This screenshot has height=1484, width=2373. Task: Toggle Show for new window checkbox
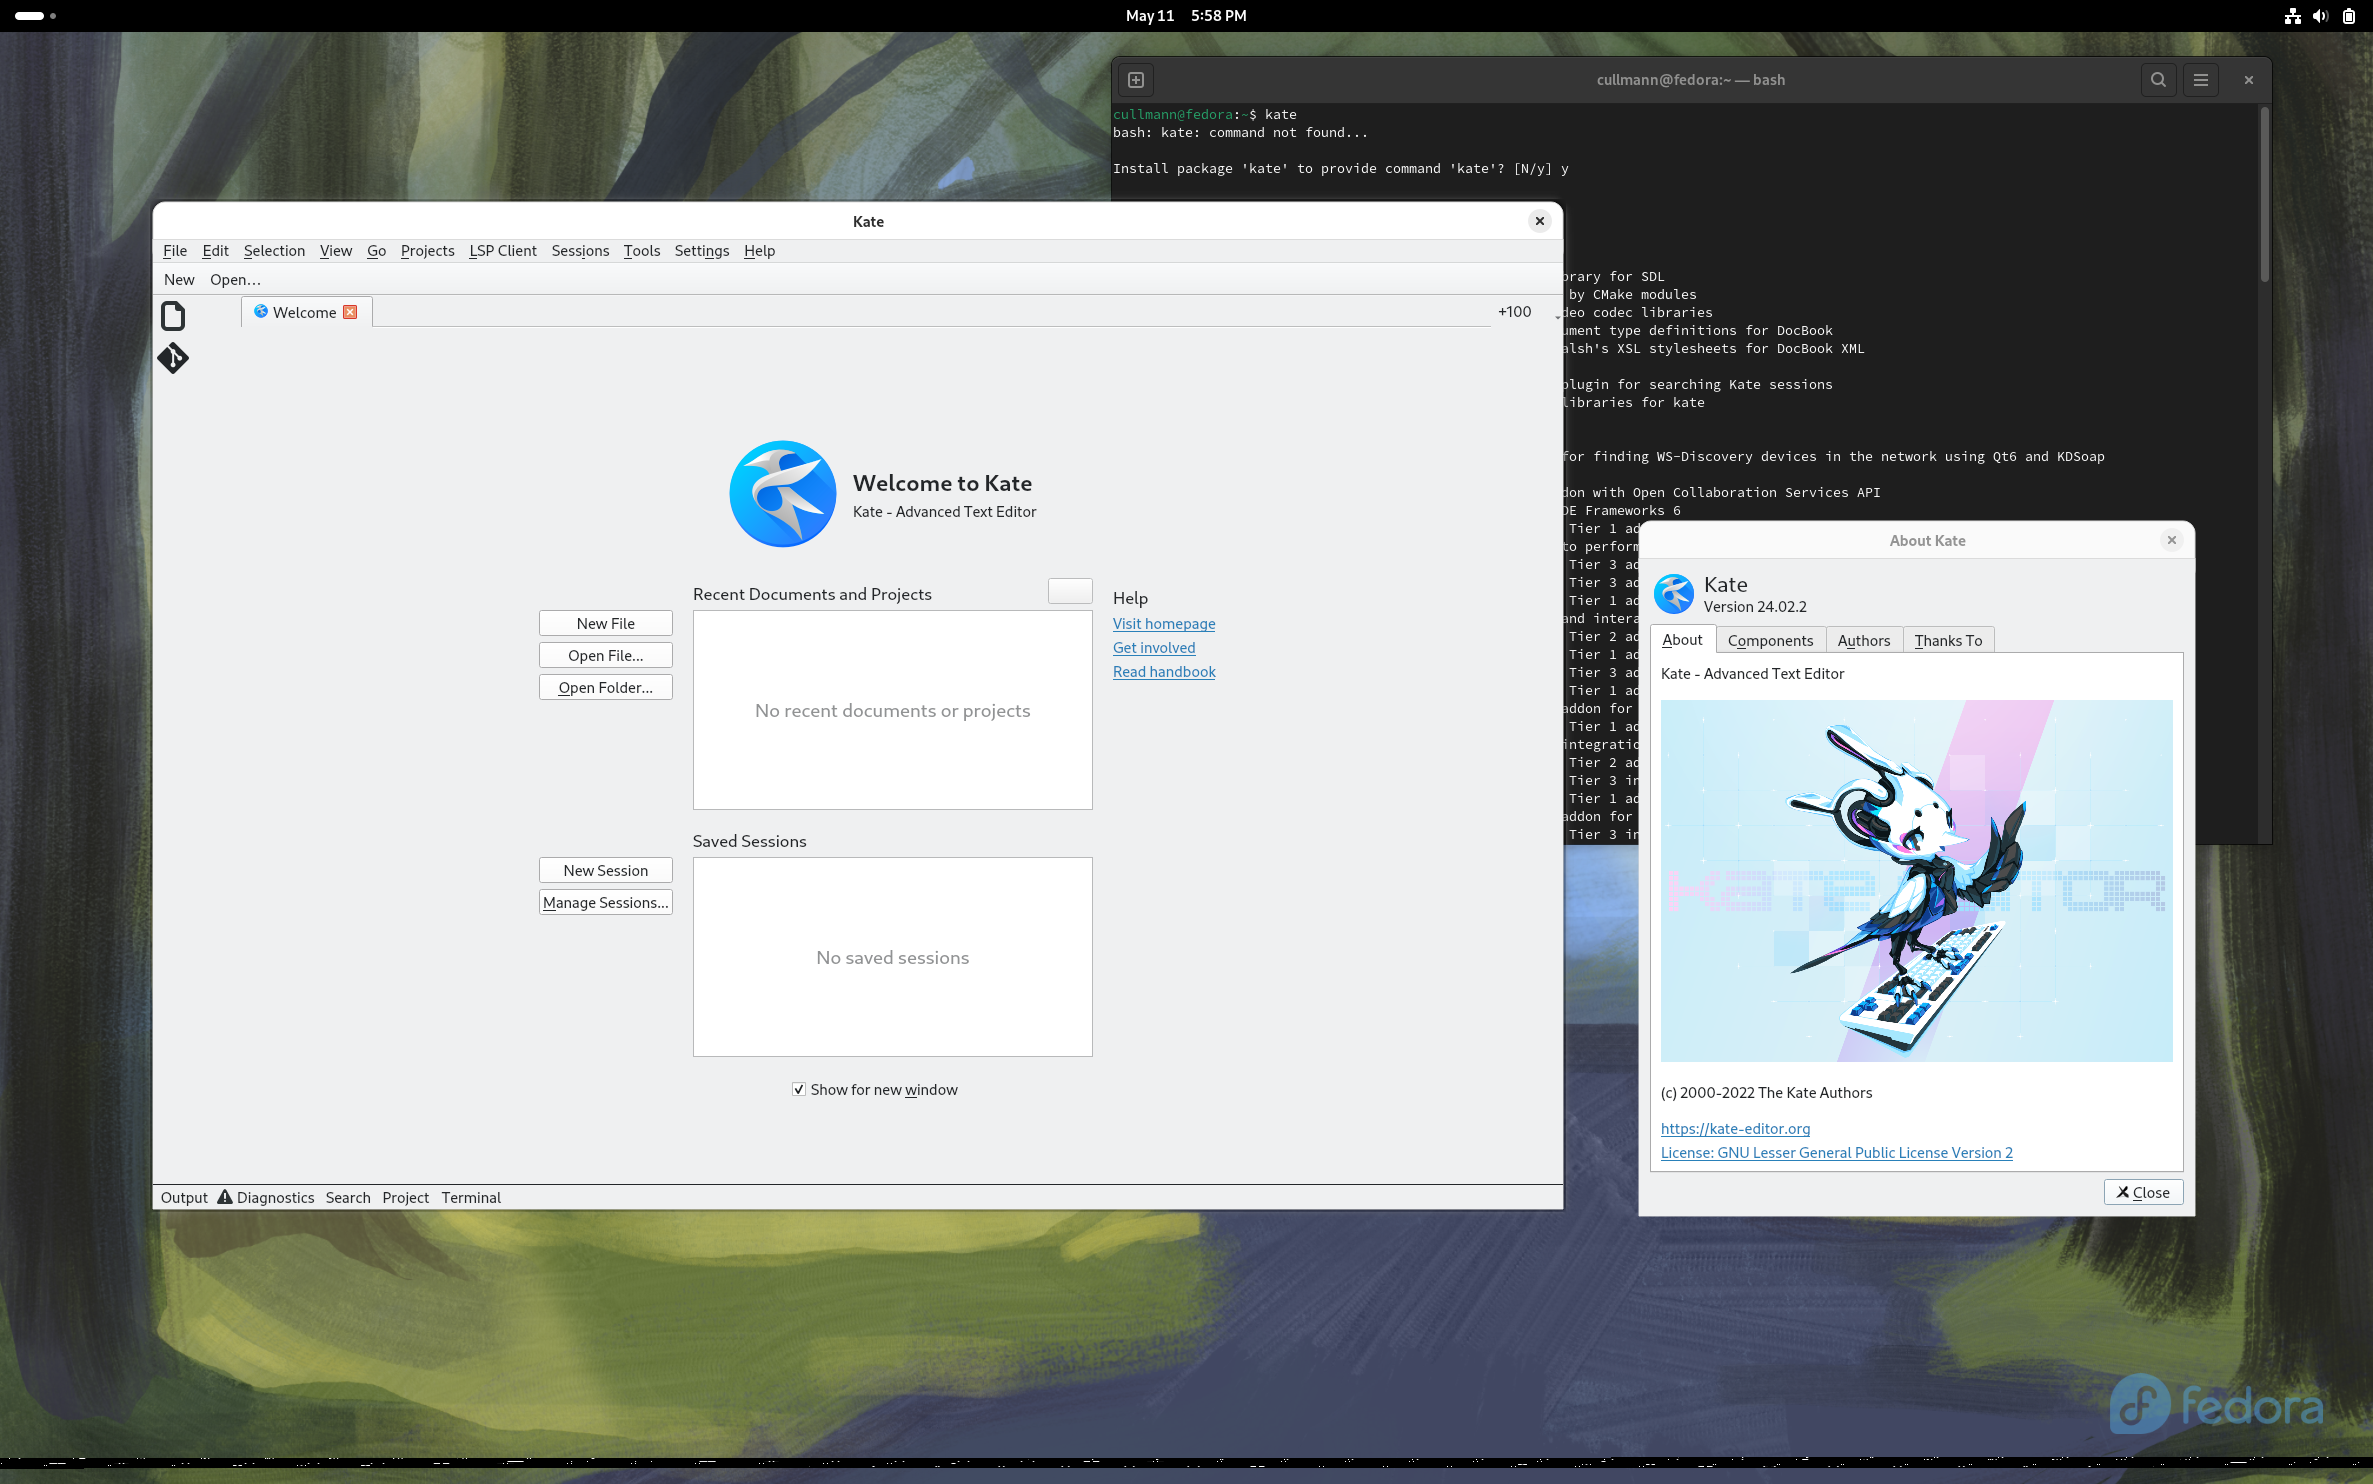tap(798, 1089)
